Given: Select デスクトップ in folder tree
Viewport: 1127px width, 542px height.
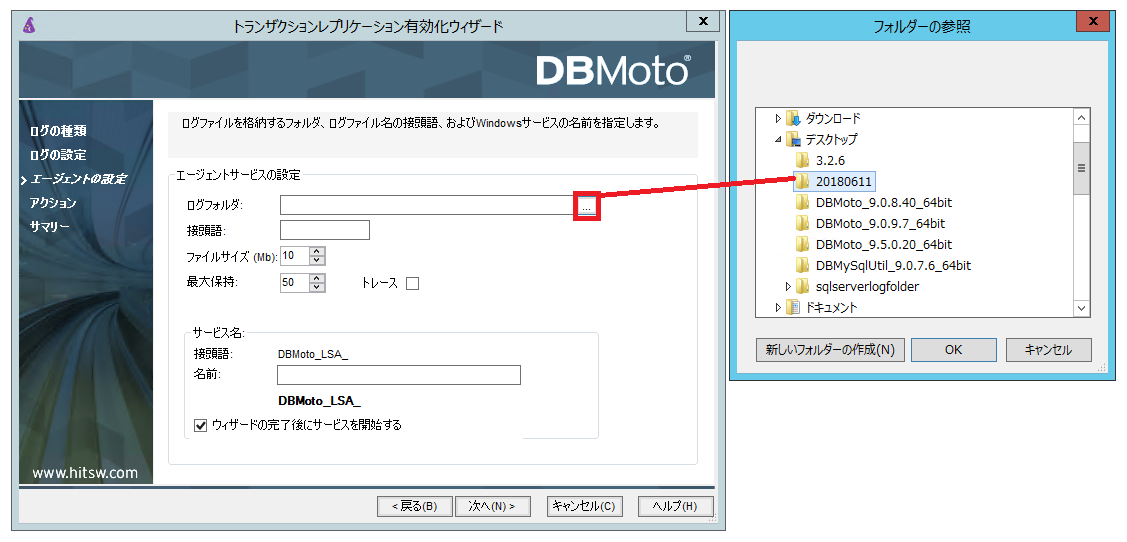Looking at the screenshot, I should (831, 139).
